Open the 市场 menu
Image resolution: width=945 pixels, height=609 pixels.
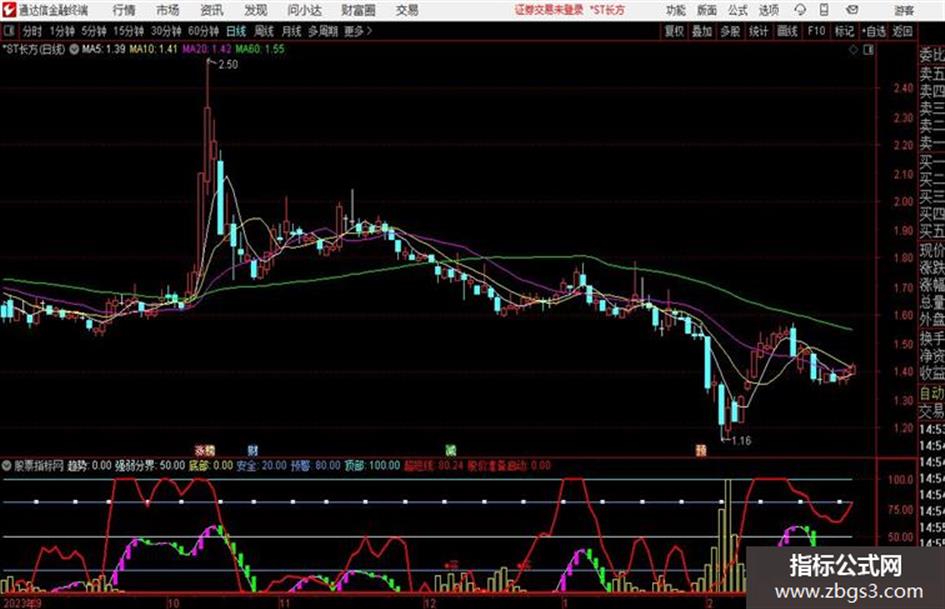(168, 10)
